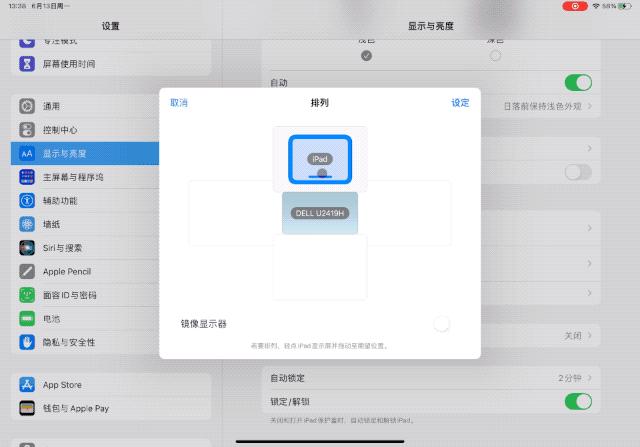This screenshot has height=447, width=640.
Task: Choose the dark appearance radio button
Action: [495, 56]
